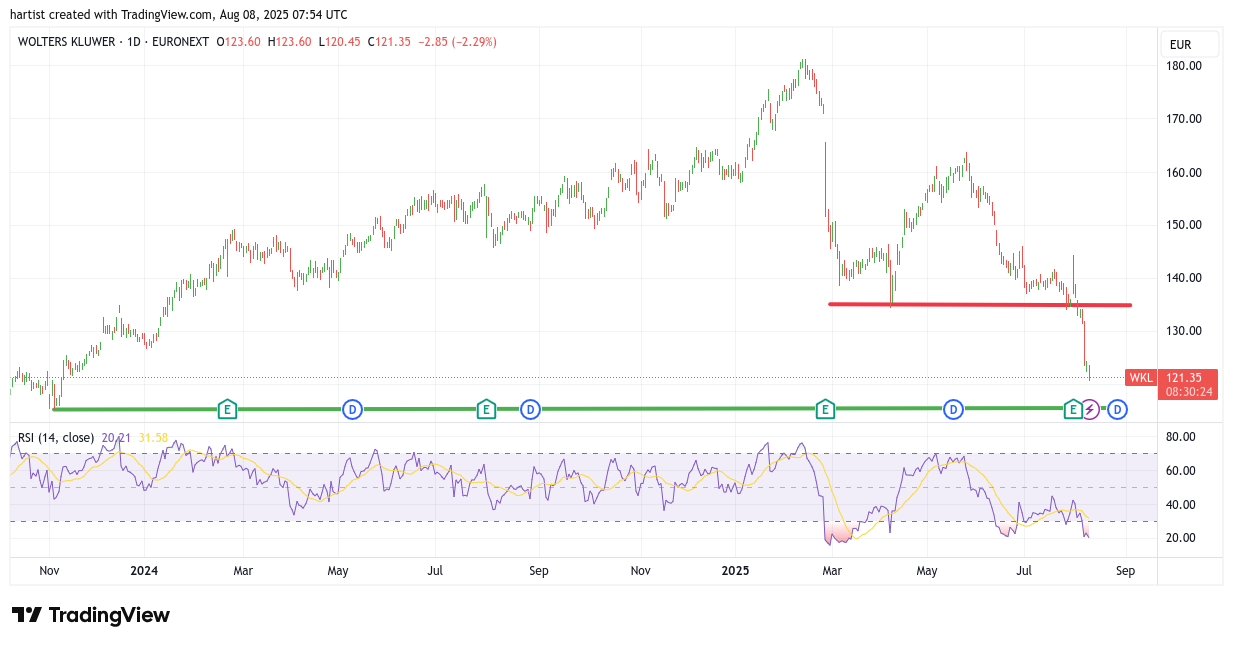Viewport: 1233px width, 645px height.
Task: Open the dividend marker from May 2024
Action: pyautogui.click(x=352, y=409)
